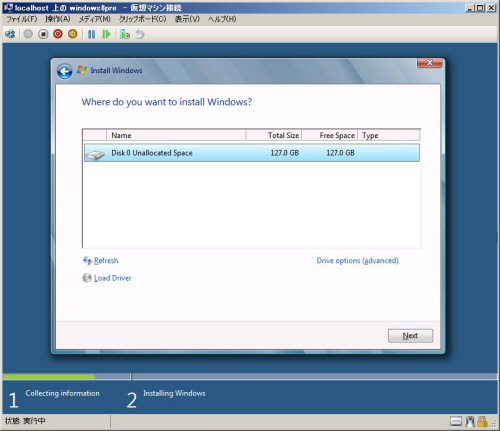Open the 表示(V) menu
500x431 pixels.
point(187,19)
